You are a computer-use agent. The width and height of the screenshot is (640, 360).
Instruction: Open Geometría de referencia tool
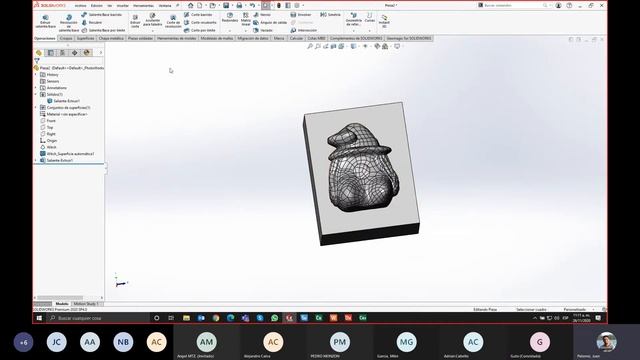[353, 19]
